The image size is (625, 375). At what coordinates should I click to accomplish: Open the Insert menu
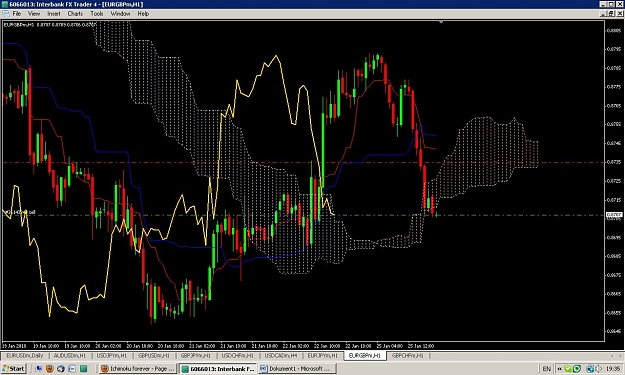pyautogui.click(x=54, y=14)
